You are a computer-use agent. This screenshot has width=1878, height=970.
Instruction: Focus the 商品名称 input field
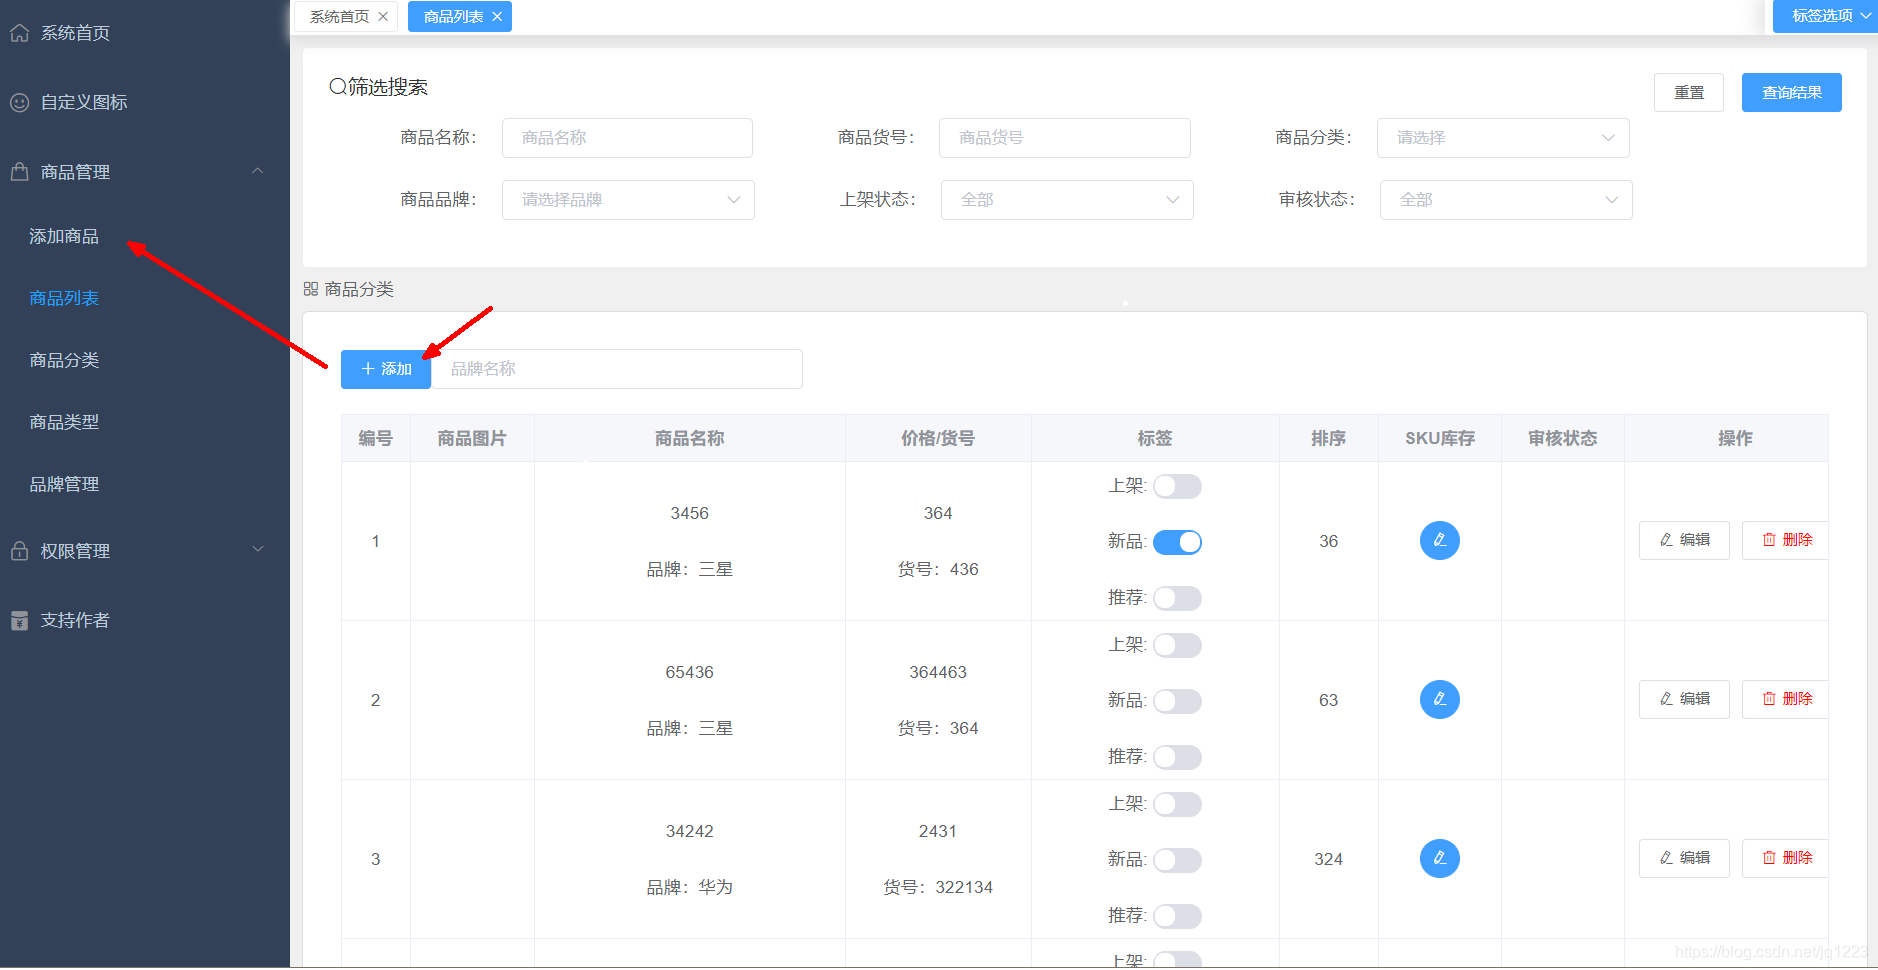(627, 138)
